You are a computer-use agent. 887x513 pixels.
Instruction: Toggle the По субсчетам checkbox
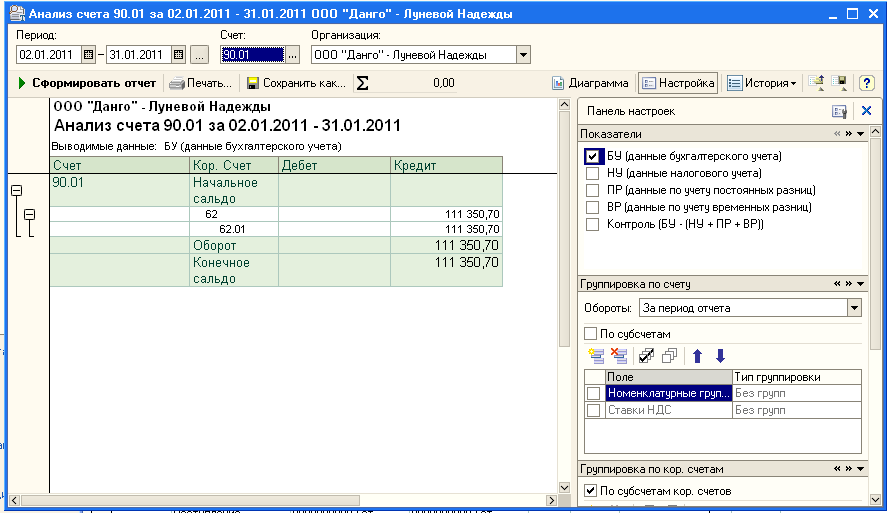pos(590,333)
